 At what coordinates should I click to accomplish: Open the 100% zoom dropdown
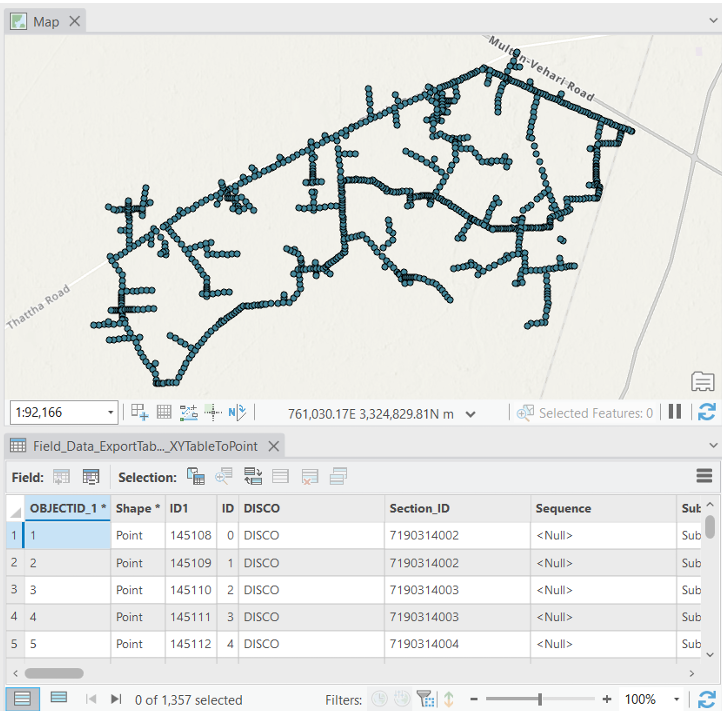coord(676,699)
